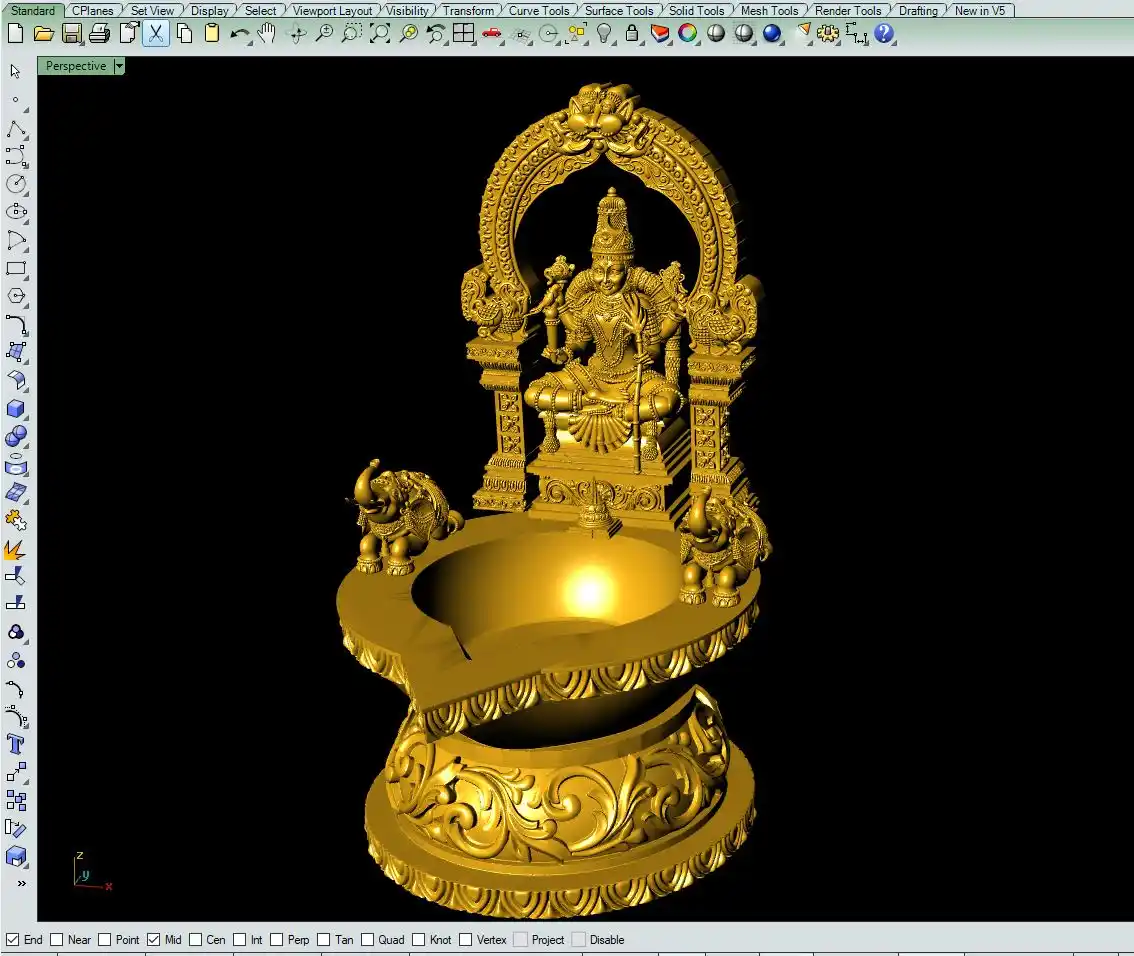The image size is (1134, 956).
Task: Choose the Rectangle drawing tool
Action: pyautogui.click(x=16, y=269)
